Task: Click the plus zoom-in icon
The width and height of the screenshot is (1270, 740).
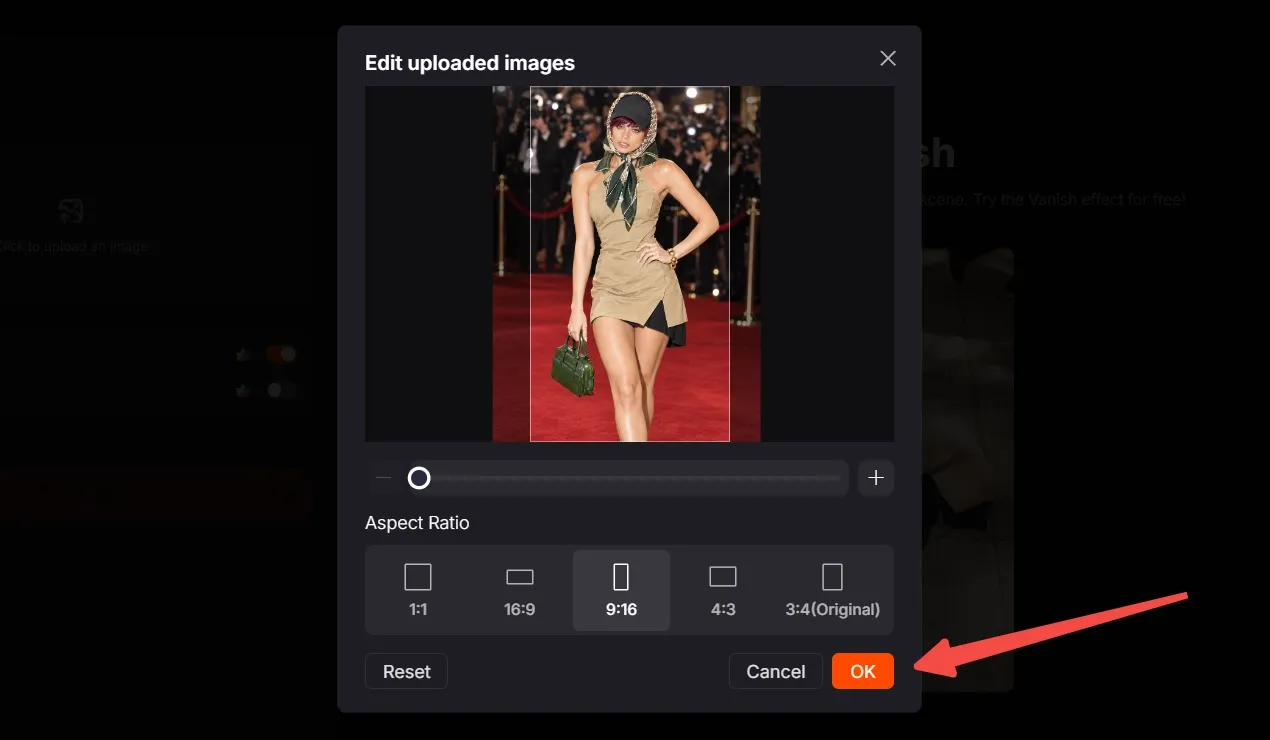Action: (x=876, y=478)
